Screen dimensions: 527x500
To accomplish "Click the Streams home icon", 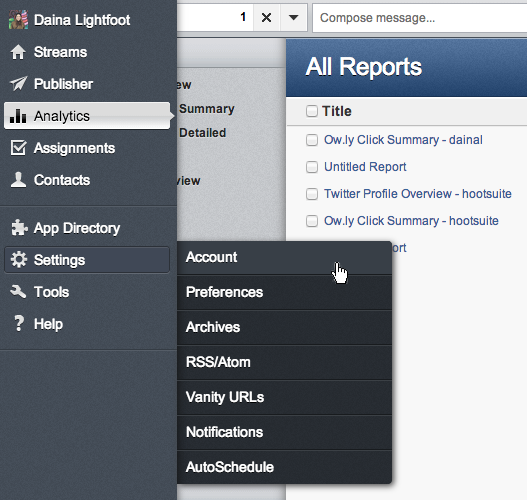I will coord(18,52).
